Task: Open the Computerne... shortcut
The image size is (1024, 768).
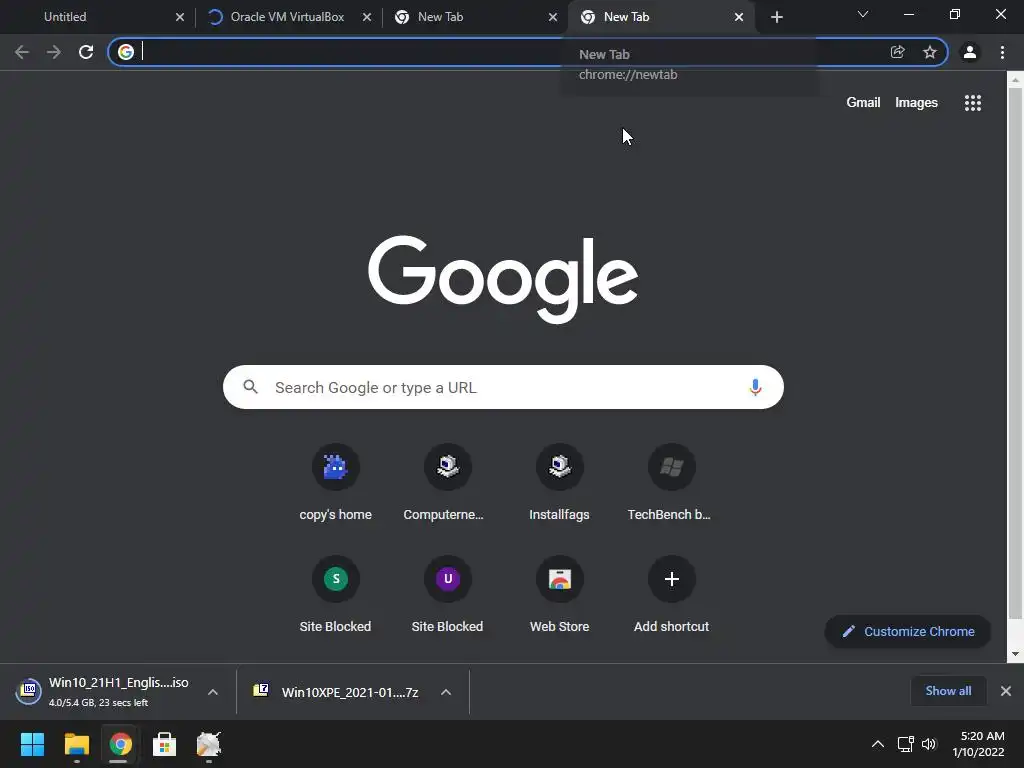Action: pyautogui.click(x=447, y=483)
